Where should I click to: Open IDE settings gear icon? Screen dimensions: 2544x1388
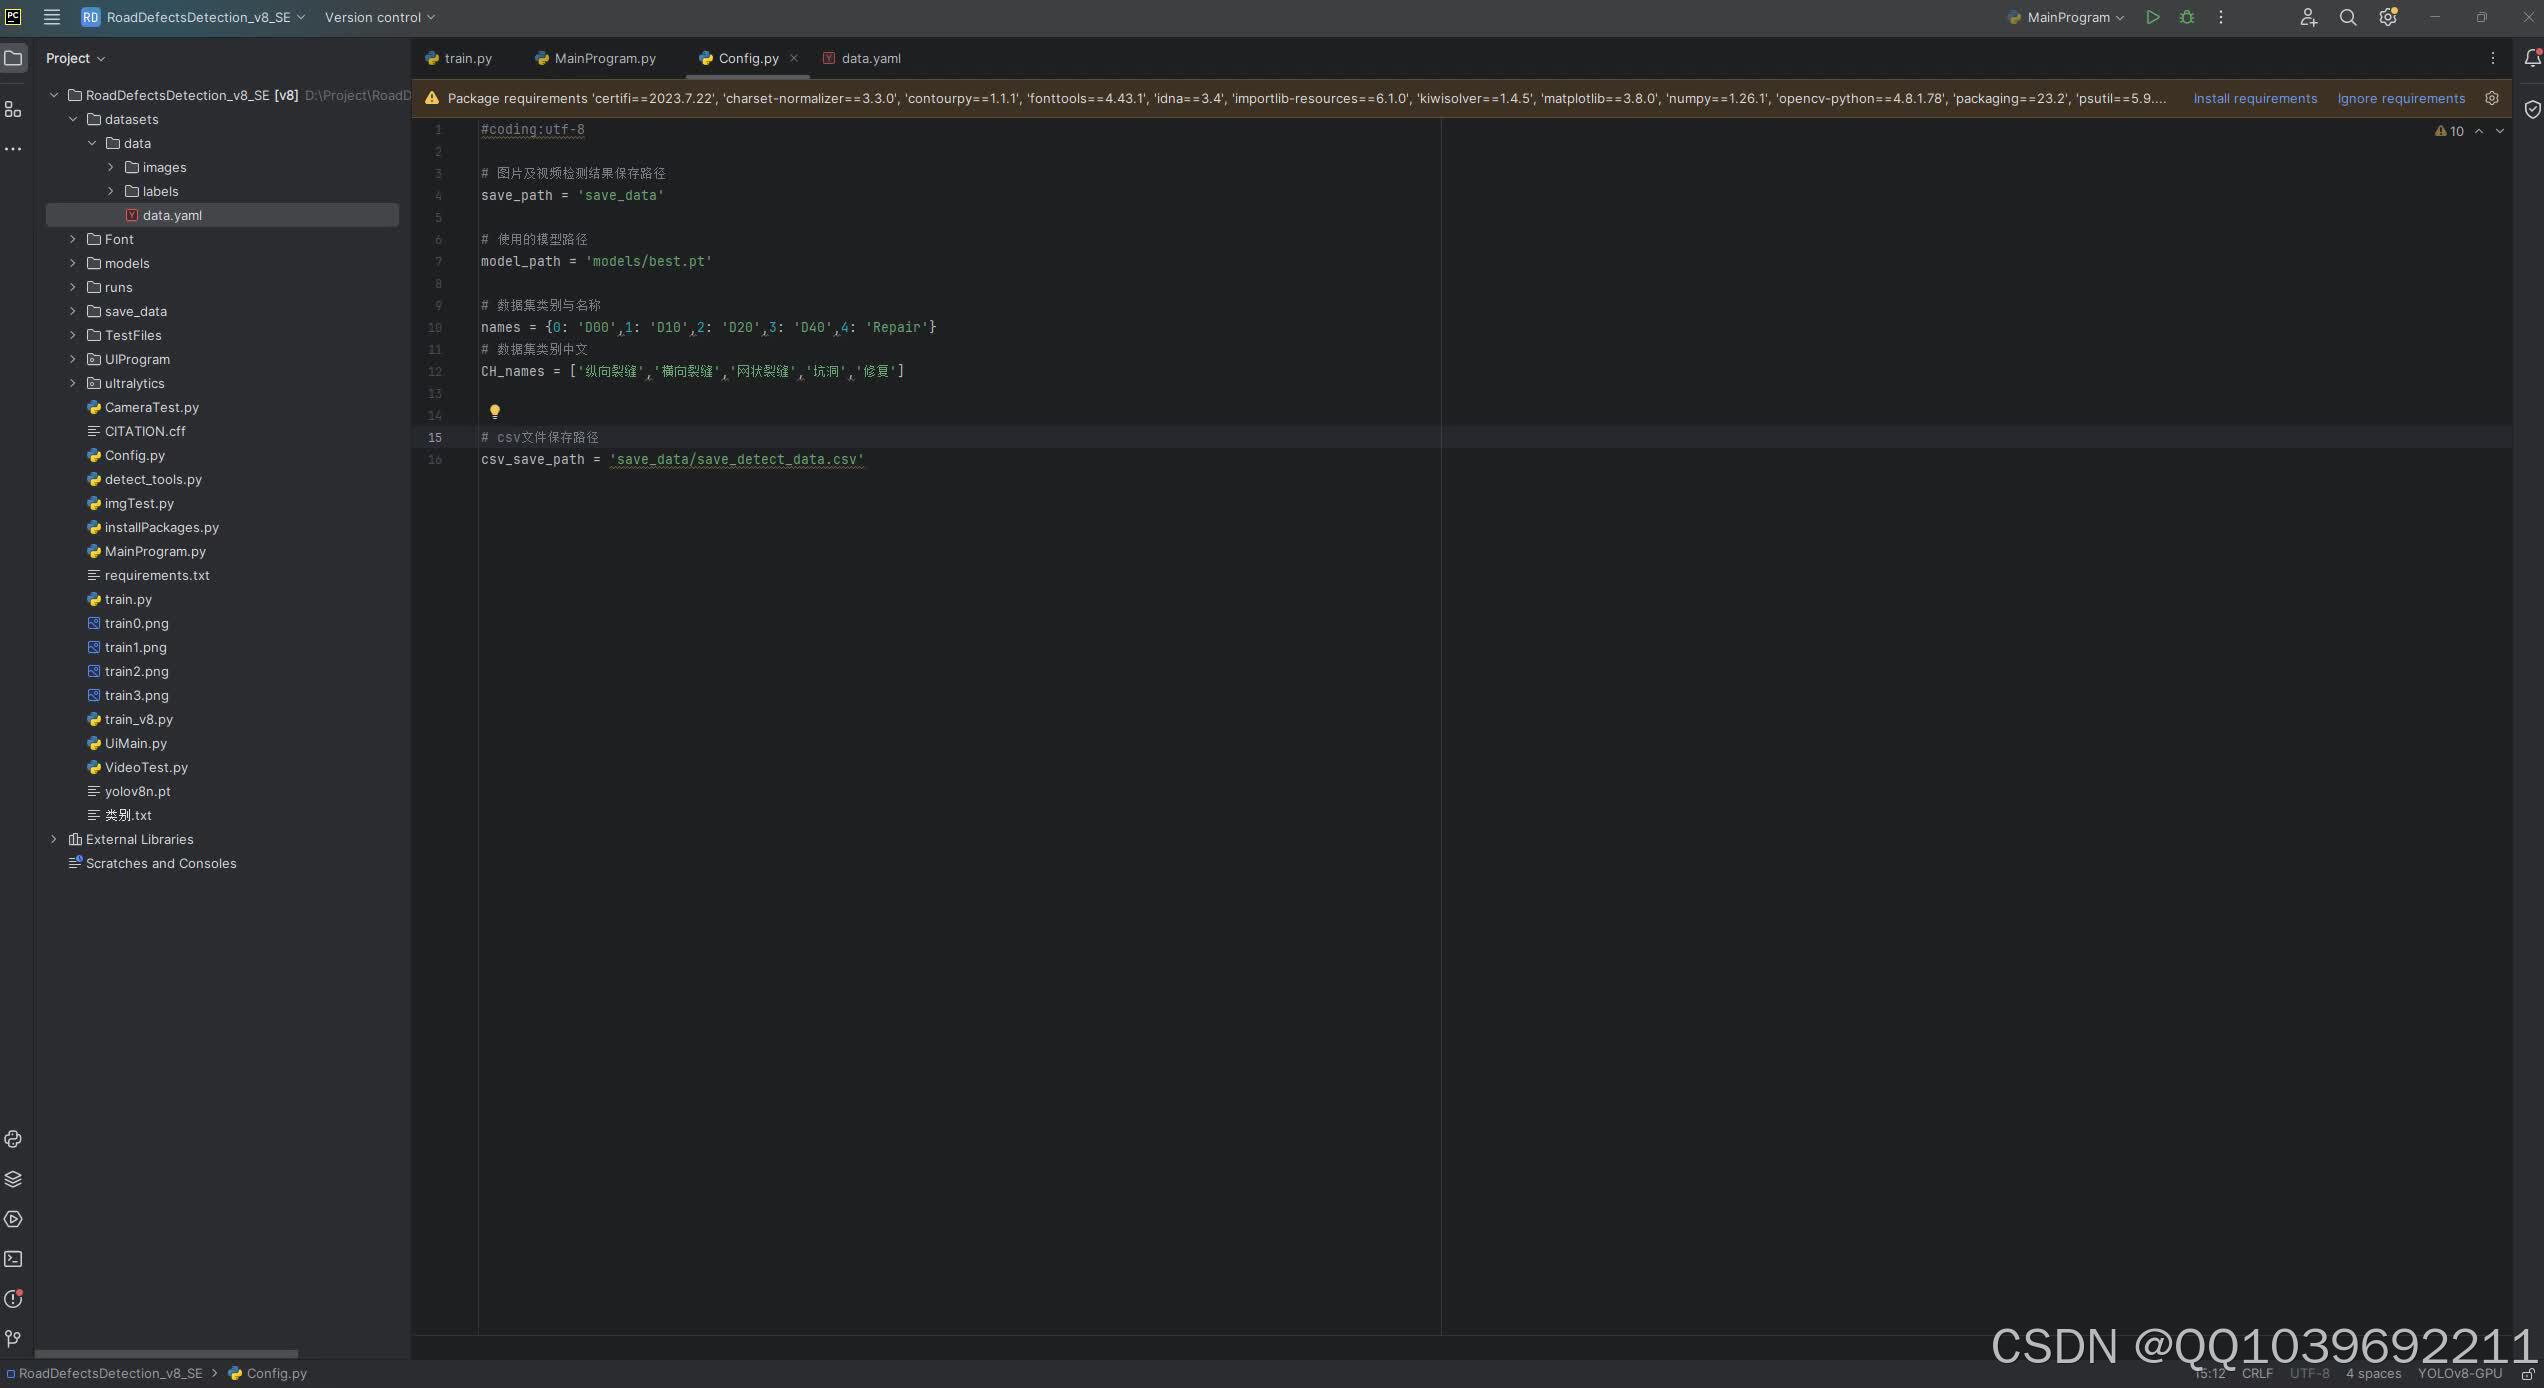click(x=2388, y=17)
